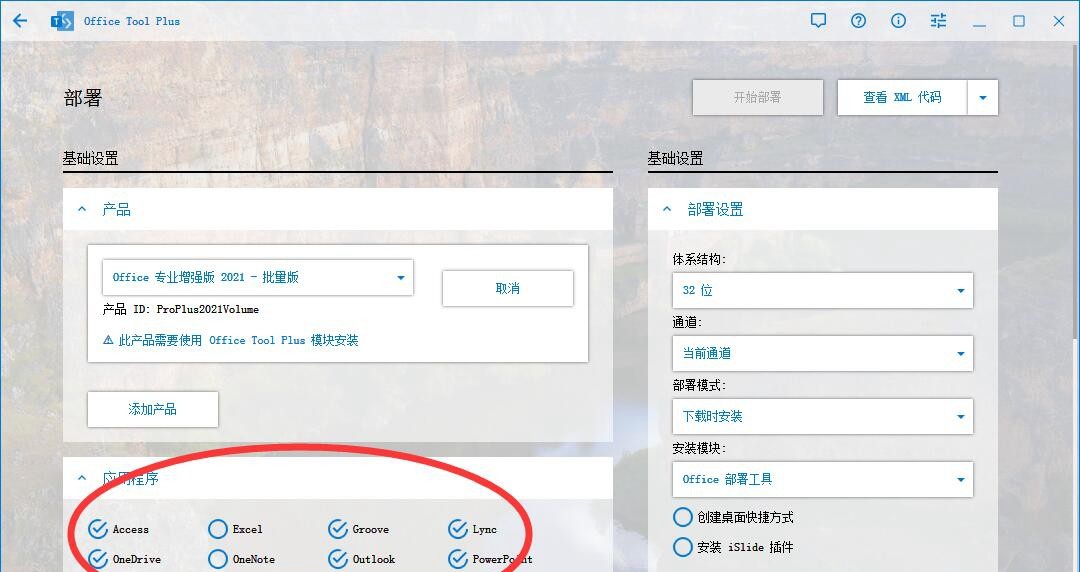
Task: Collapse the 产品 section
Action: point(82,209)
